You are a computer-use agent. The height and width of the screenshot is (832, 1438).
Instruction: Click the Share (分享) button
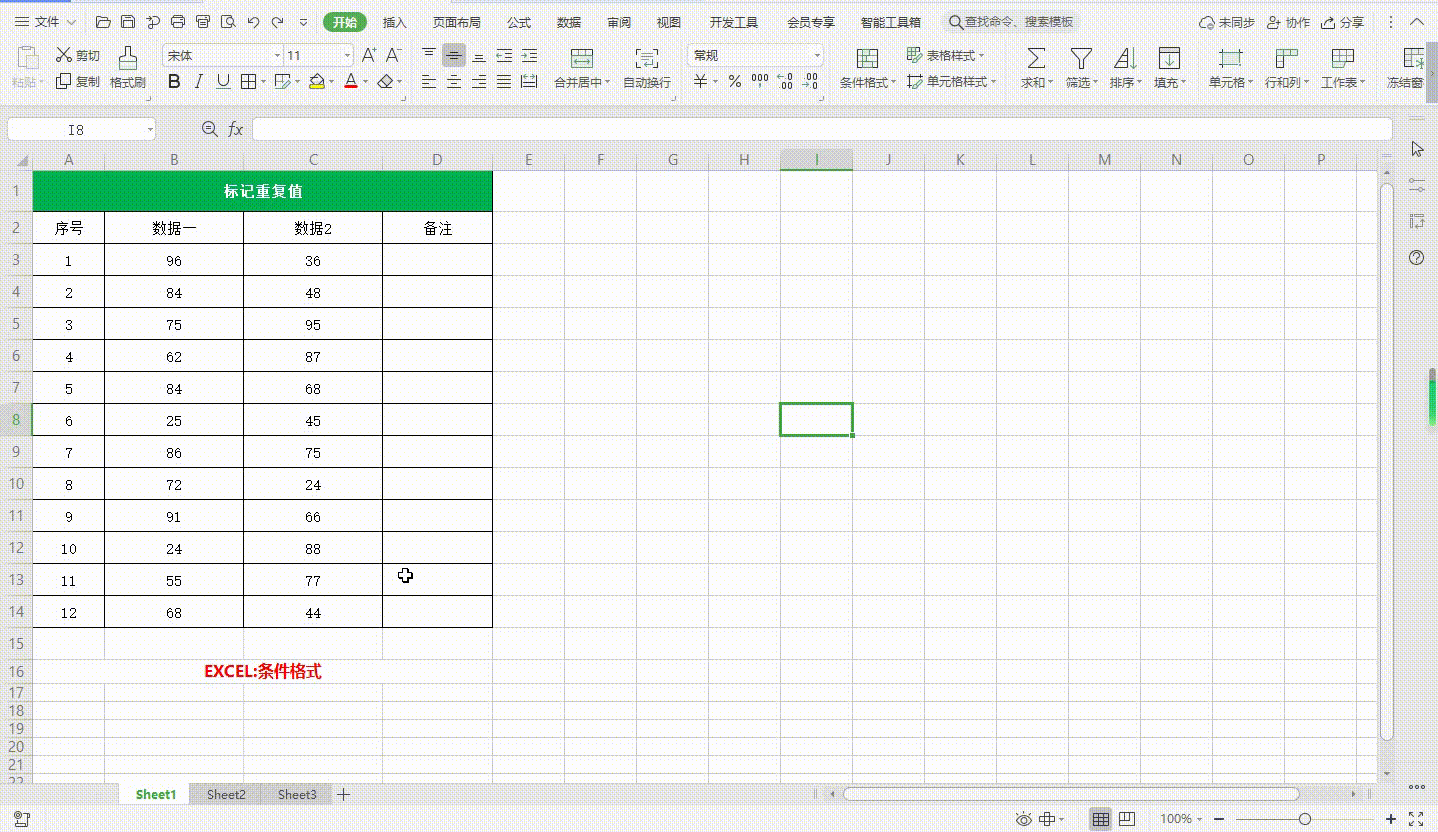1342,22
